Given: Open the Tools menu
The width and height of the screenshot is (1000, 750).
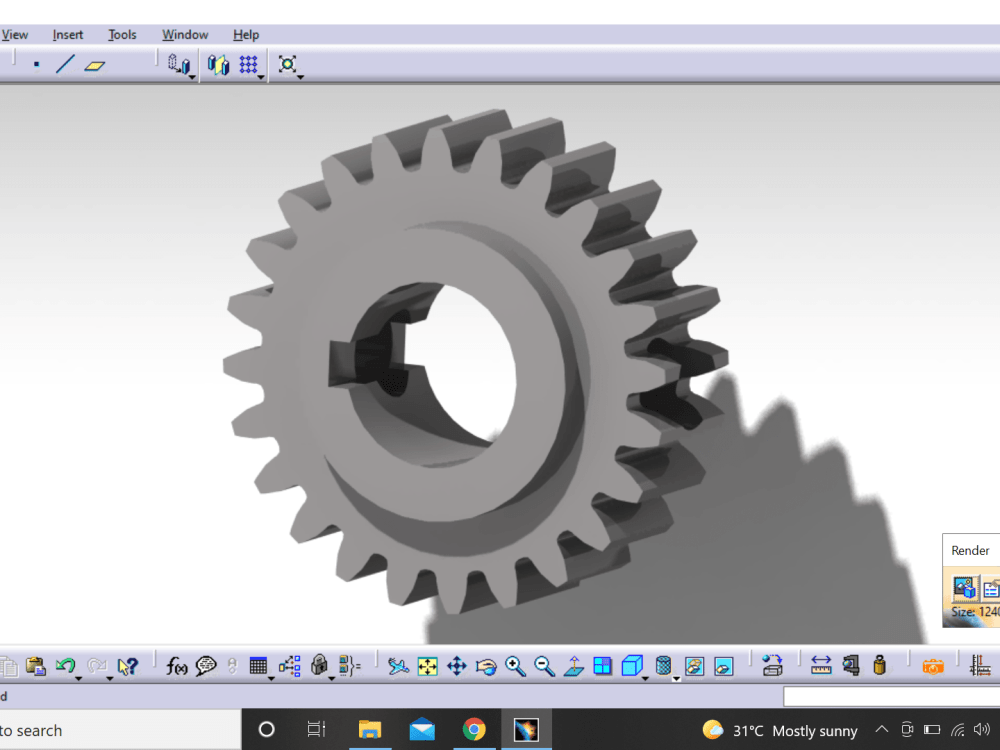Looking at the screenshot, I should click(122, 34).
